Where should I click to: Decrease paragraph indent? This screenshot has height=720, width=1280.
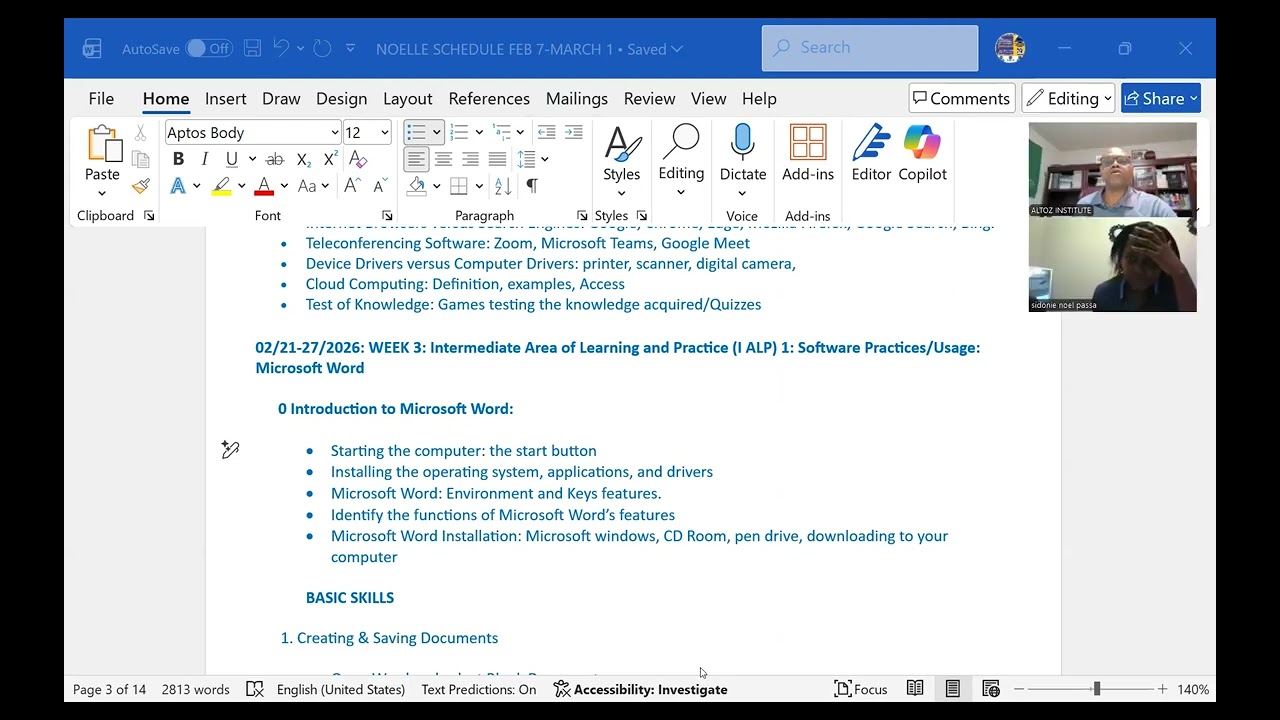(x=546, y=132)
